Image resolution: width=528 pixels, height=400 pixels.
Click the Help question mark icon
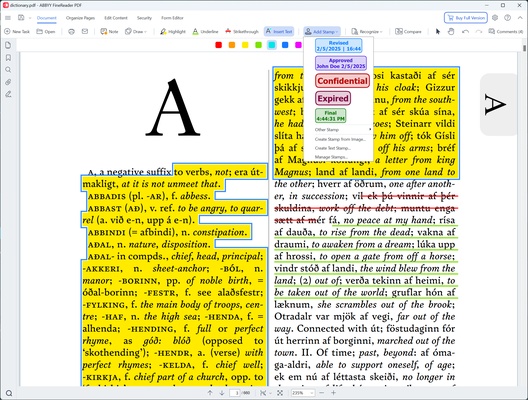coord(507,18)
